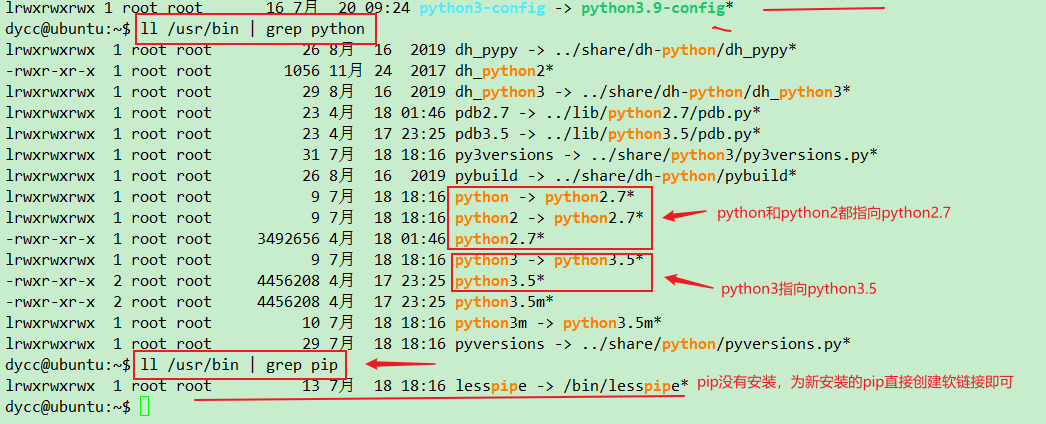Click the green terminal cursor on the last prompt
This screenshot has height=424, width=1046.
pyautogui.click(x=145, y=407)
